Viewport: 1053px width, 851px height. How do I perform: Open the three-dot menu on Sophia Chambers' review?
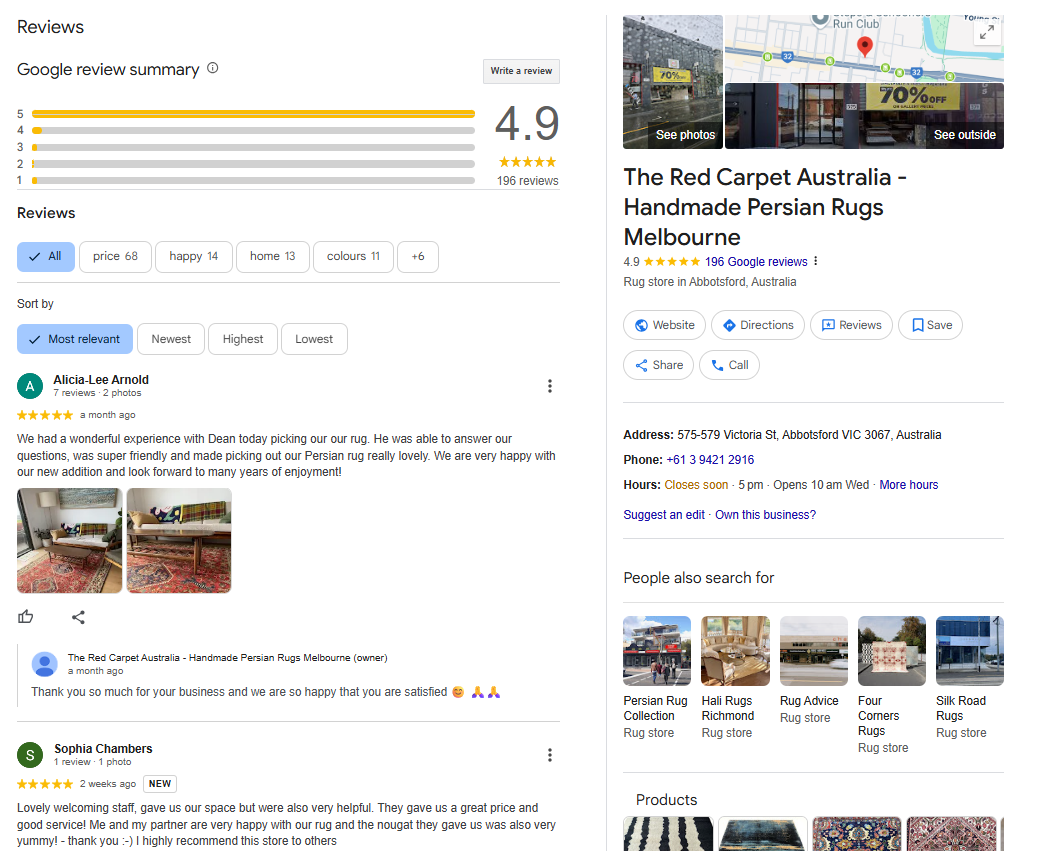pyautogui.click(x=549, y=755)
